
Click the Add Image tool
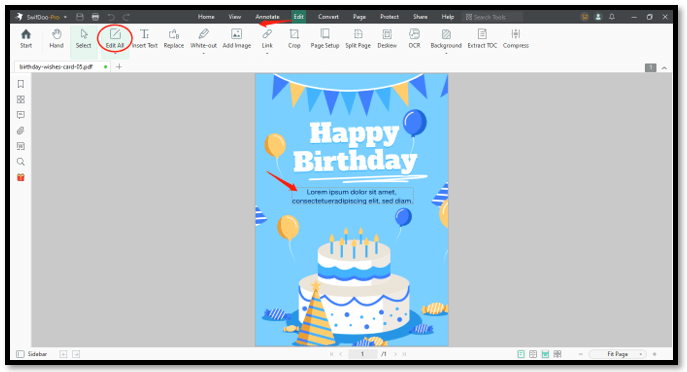[237, 39]
